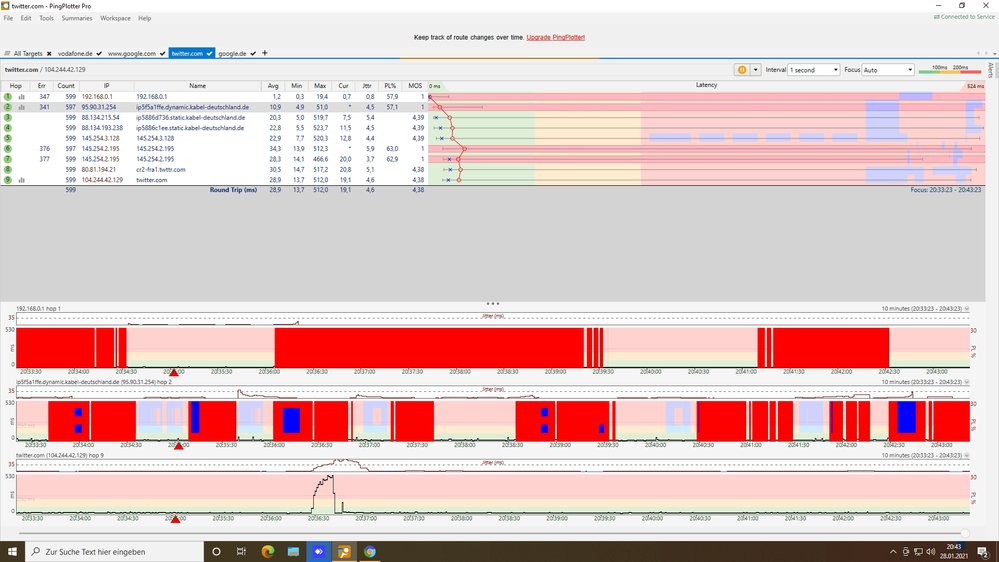Image resolution: width=999 pixels, height=562 pixels.
Task: Switch to the google.de tab
Action: tap(233, 54)
